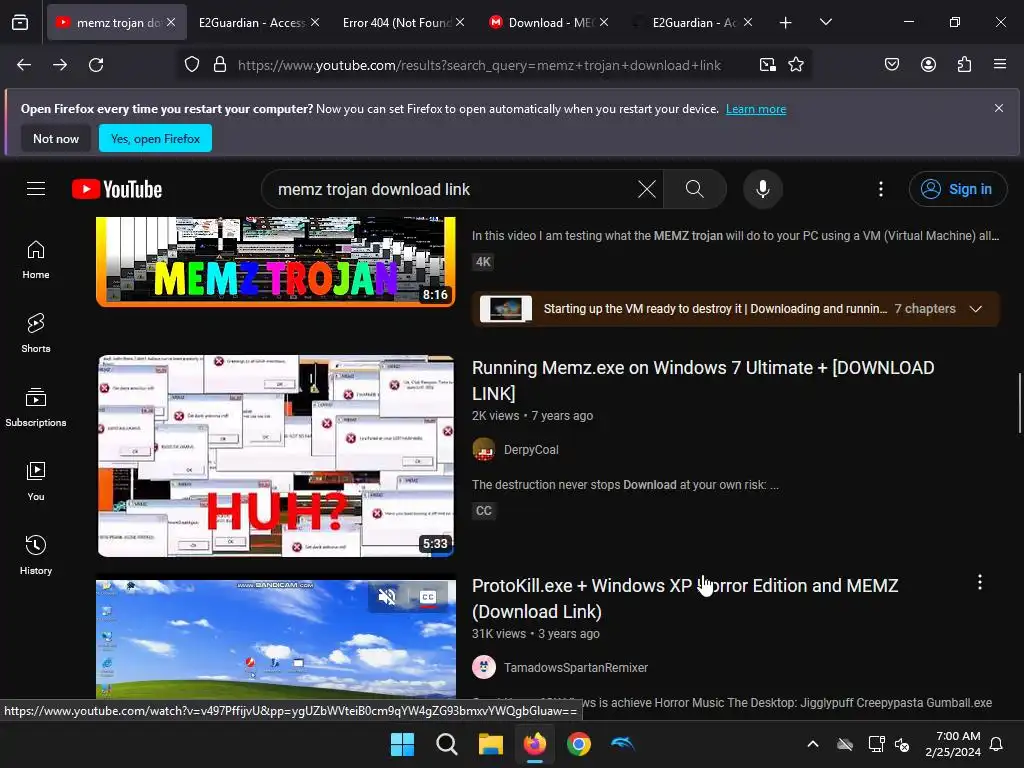Go back to previous page
The image size is (1024, 768).
(x=24, y=65)
